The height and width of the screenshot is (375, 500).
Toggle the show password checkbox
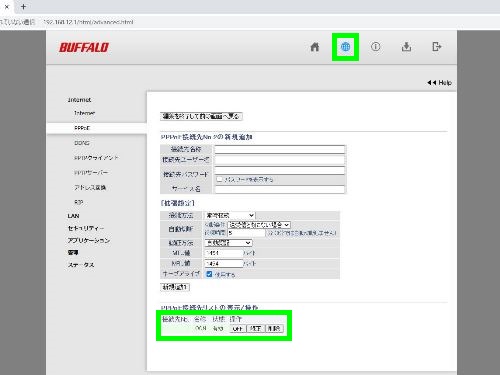(x=219, y=179)
